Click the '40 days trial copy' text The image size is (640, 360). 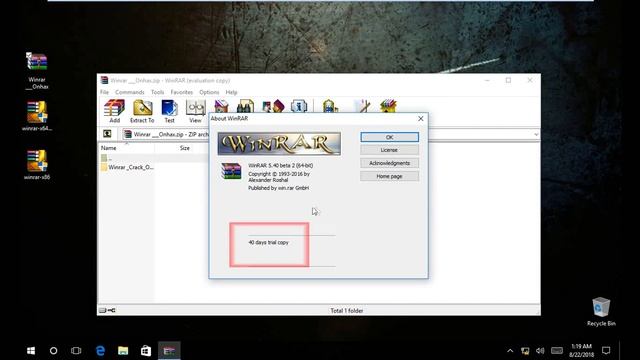point(269,242)
